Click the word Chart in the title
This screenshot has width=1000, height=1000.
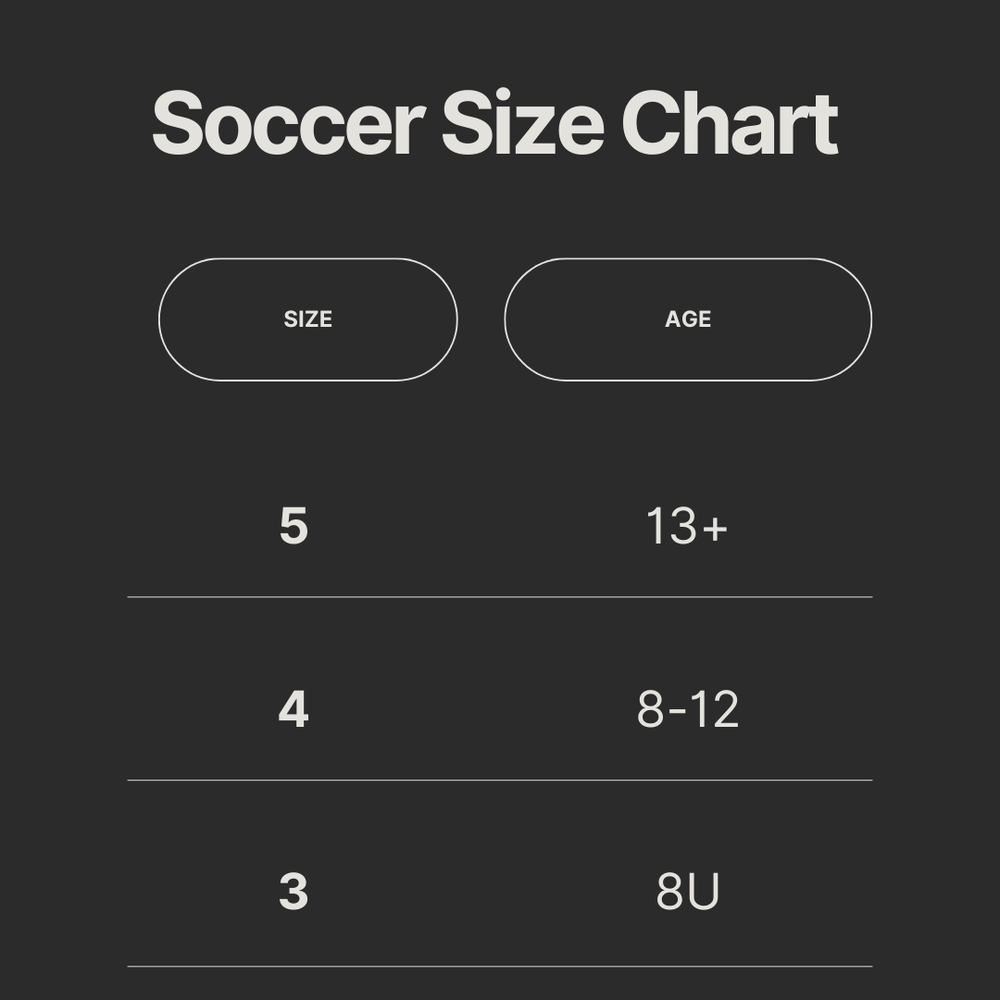[729, 124]
